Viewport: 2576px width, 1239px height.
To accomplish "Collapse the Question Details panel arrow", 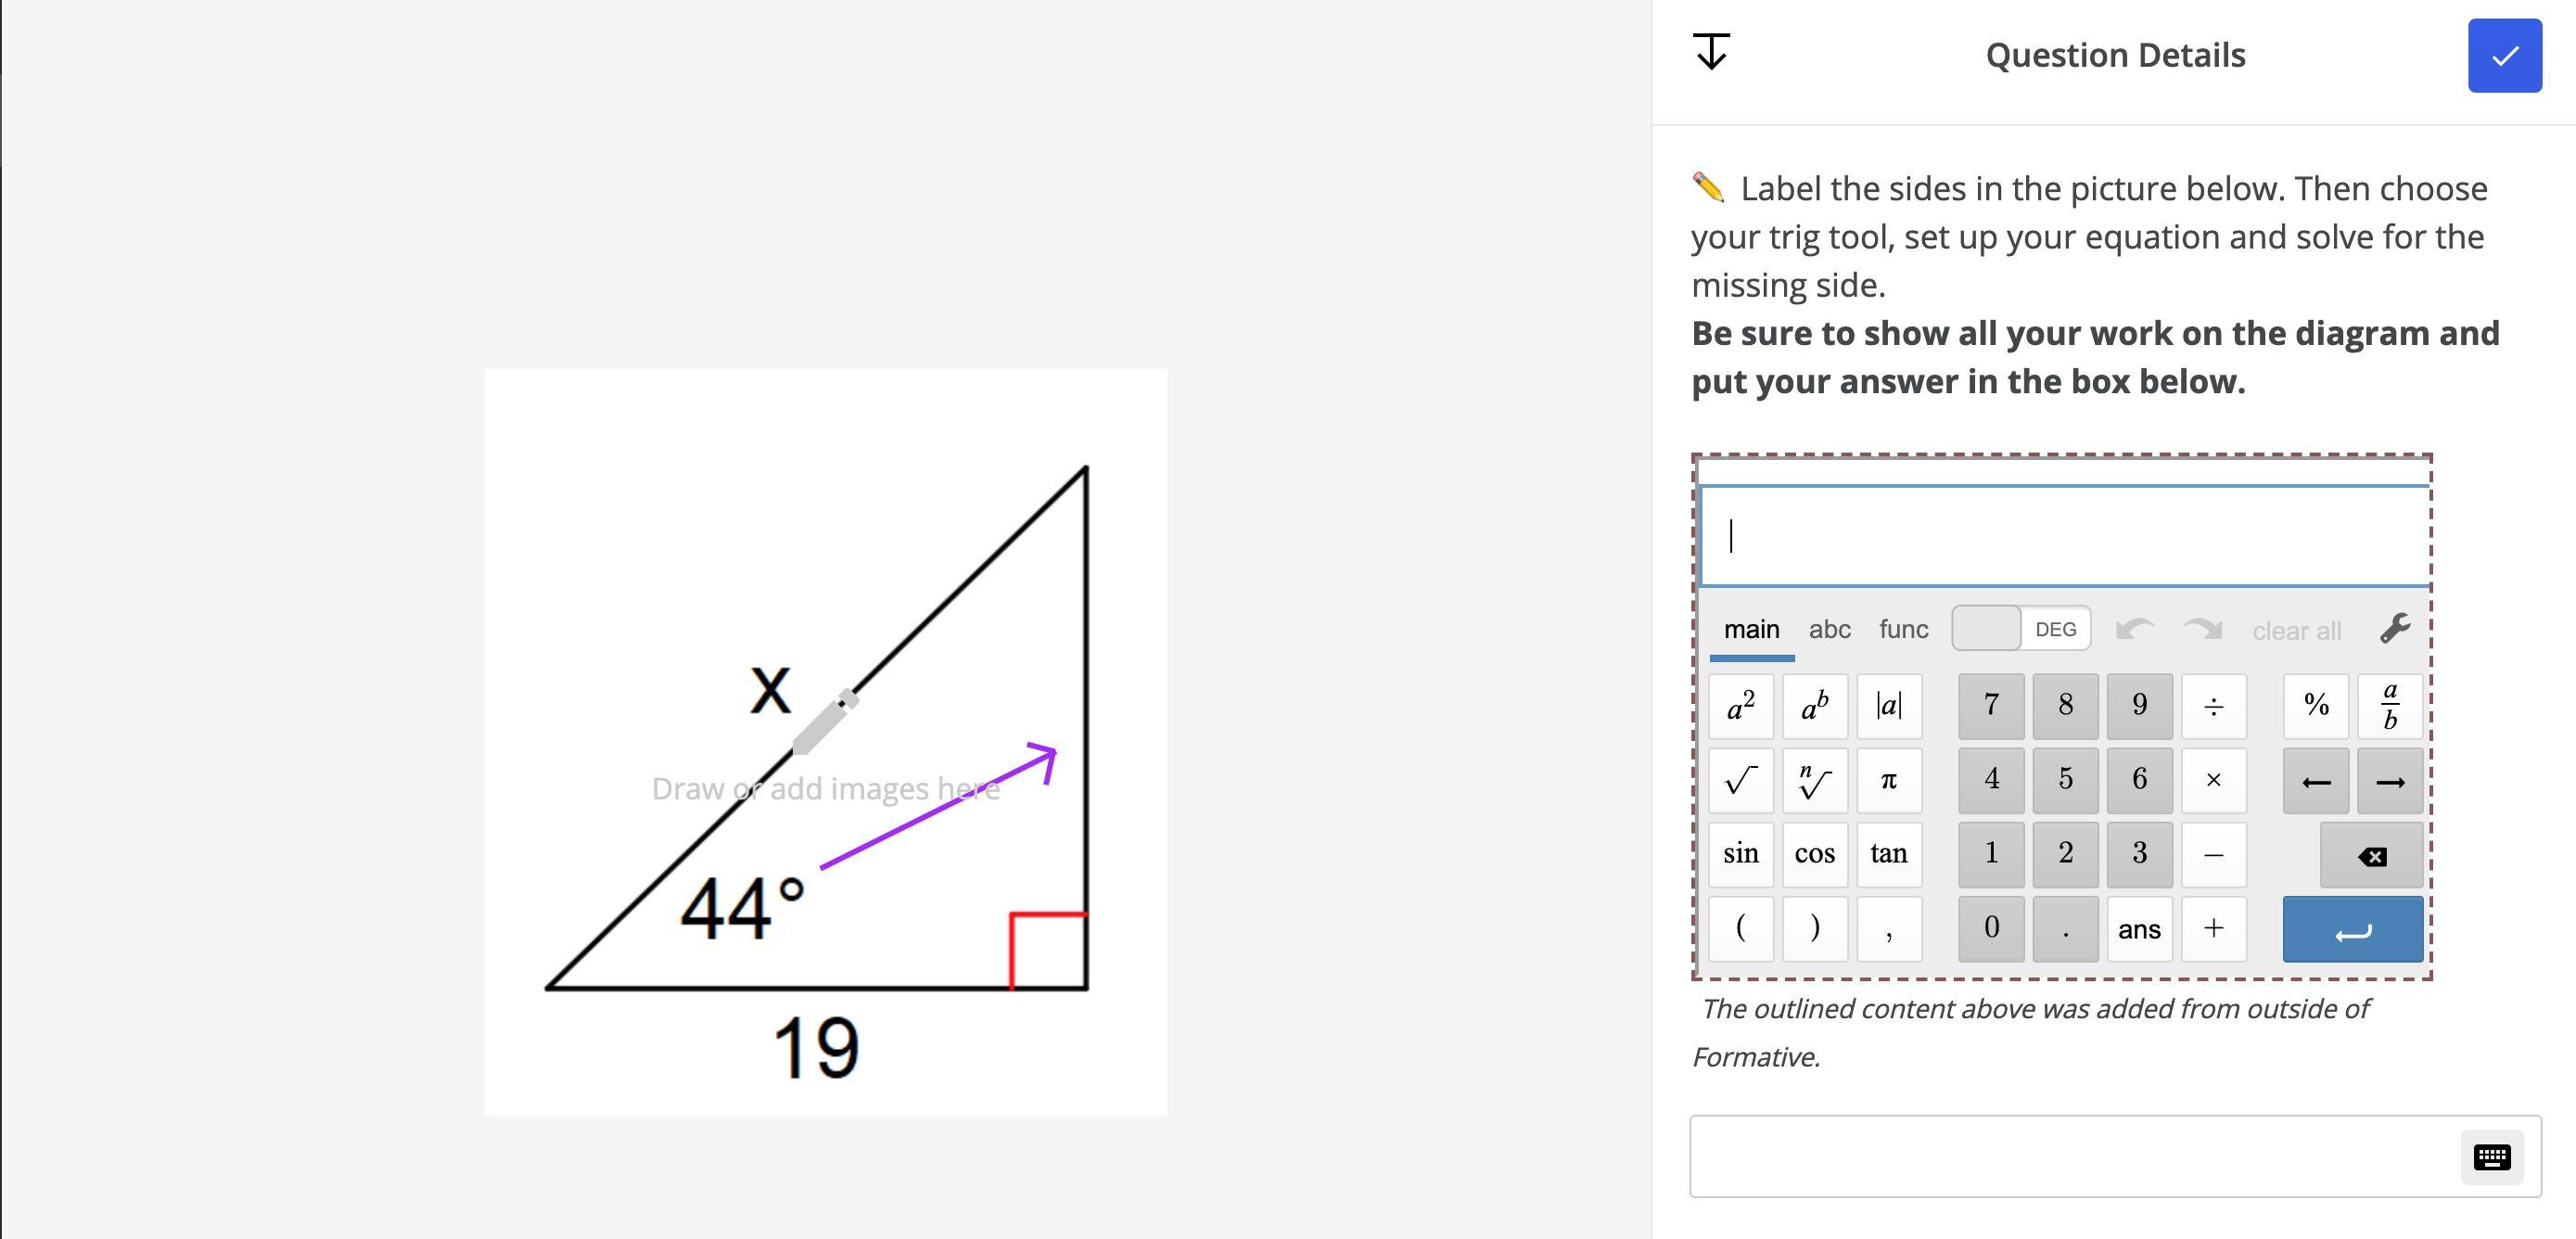I will click(1711, 52).
